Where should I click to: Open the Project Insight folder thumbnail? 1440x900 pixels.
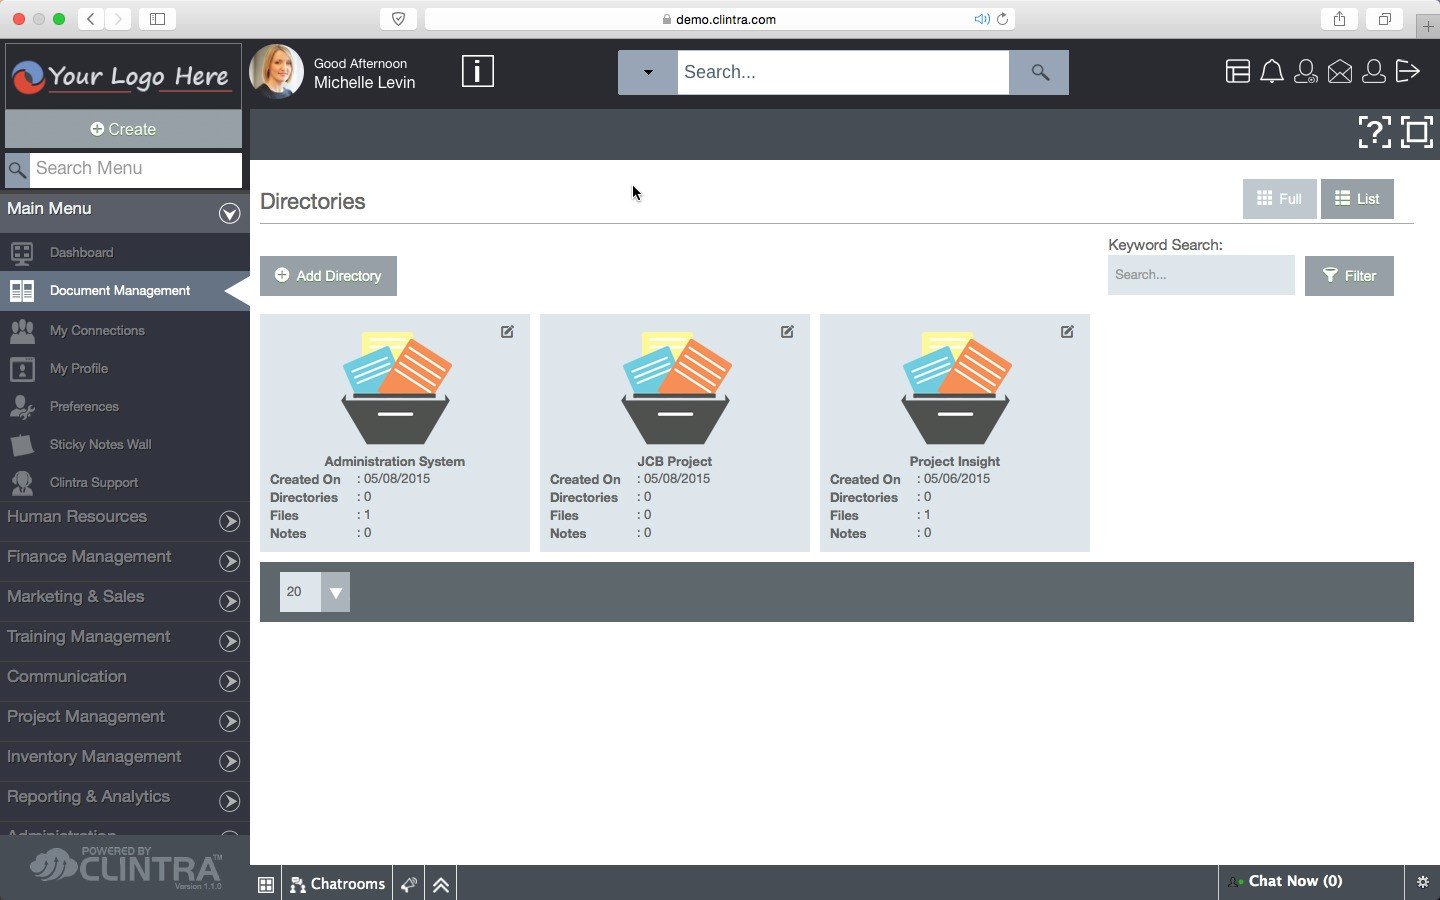[955, 388]
